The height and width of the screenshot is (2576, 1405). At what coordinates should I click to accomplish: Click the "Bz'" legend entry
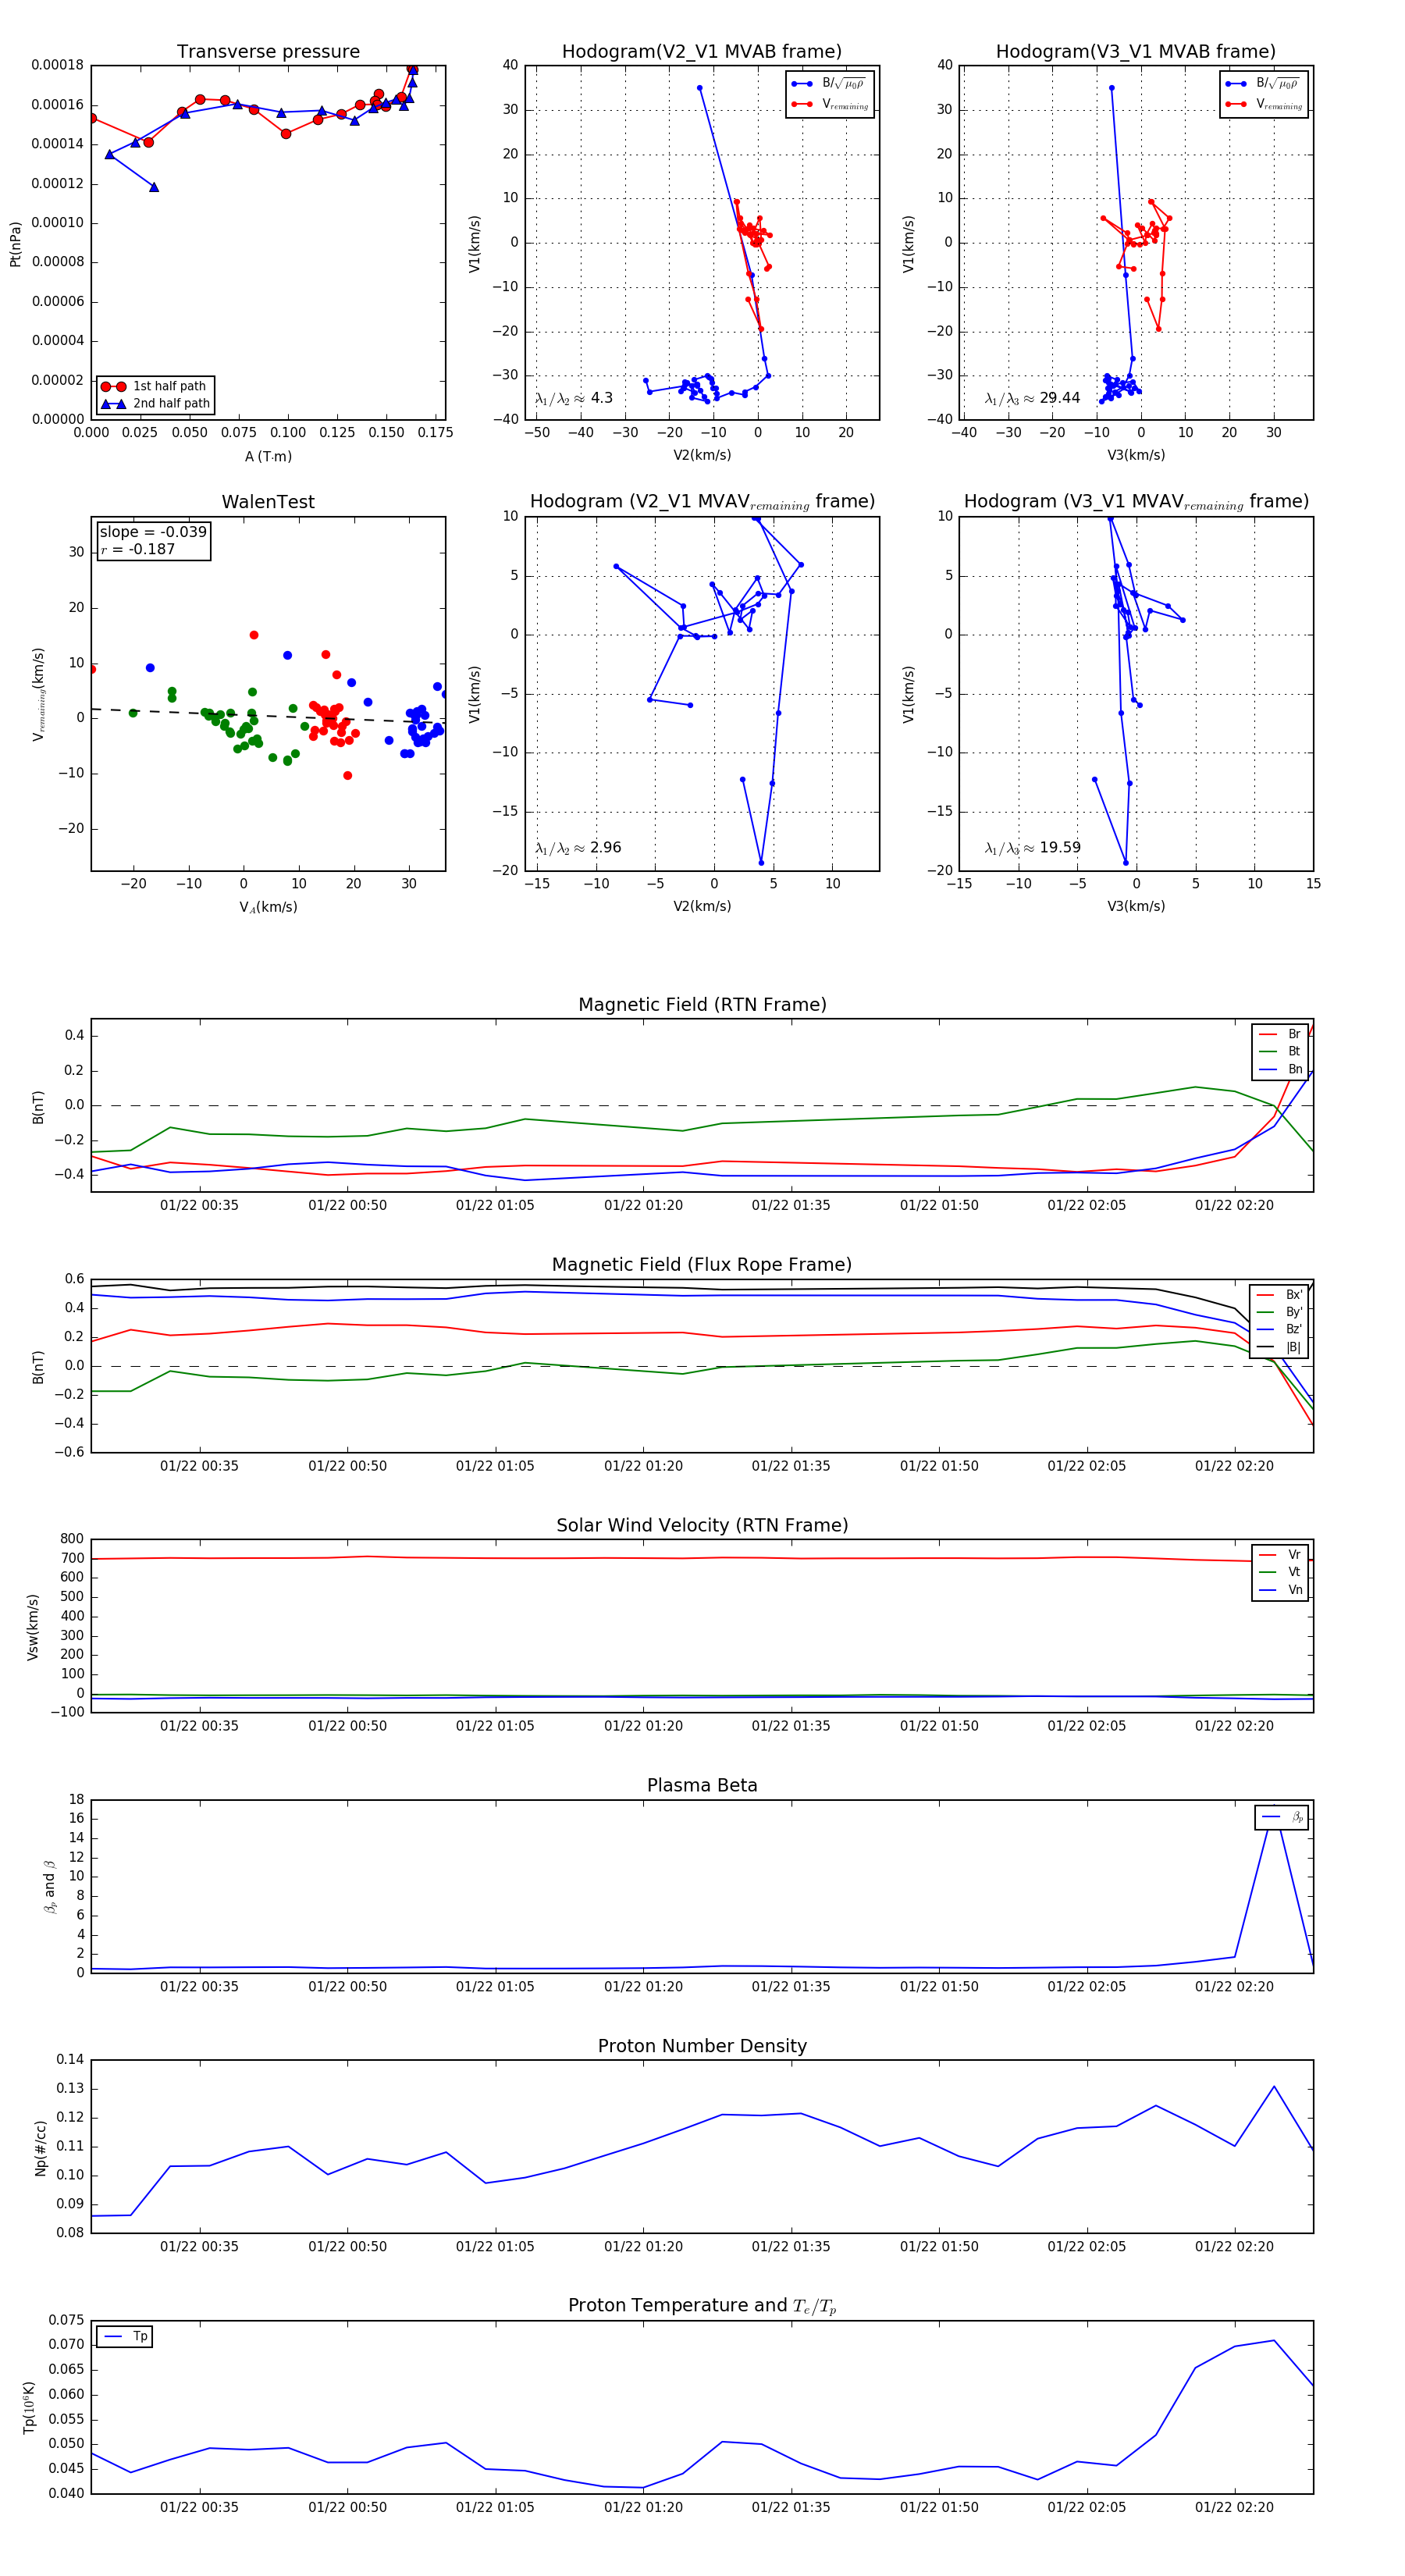coord(1279,1329)
